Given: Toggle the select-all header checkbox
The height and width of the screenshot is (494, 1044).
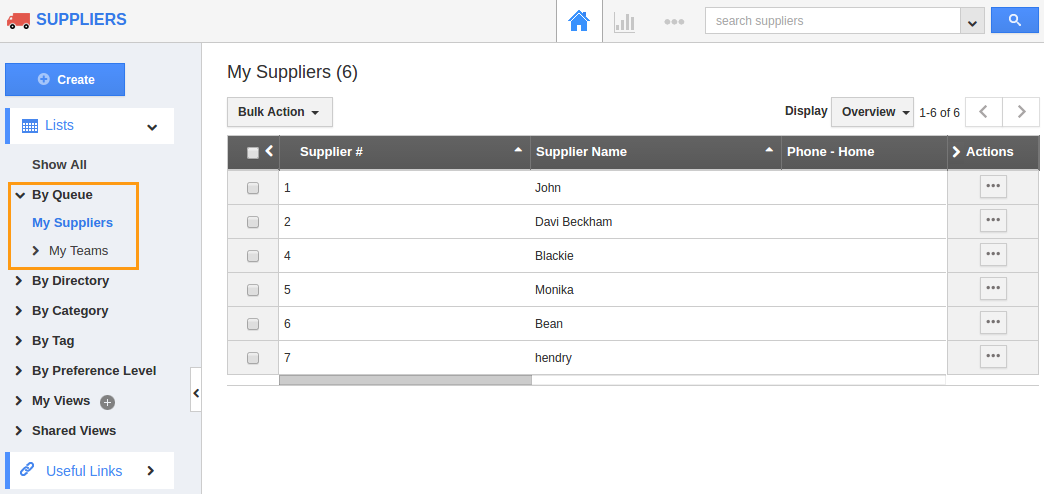Looking at the screenshot, I should click(x=253, y=152).
